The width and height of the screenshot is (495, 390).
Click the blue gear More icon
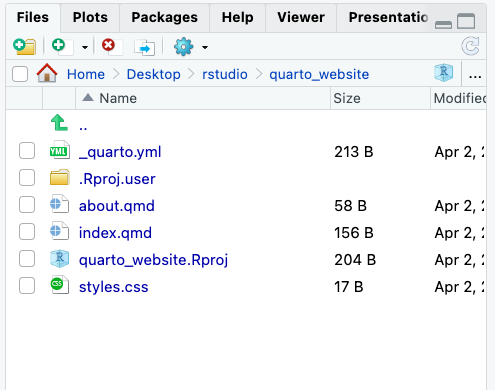tap(183, 47)
